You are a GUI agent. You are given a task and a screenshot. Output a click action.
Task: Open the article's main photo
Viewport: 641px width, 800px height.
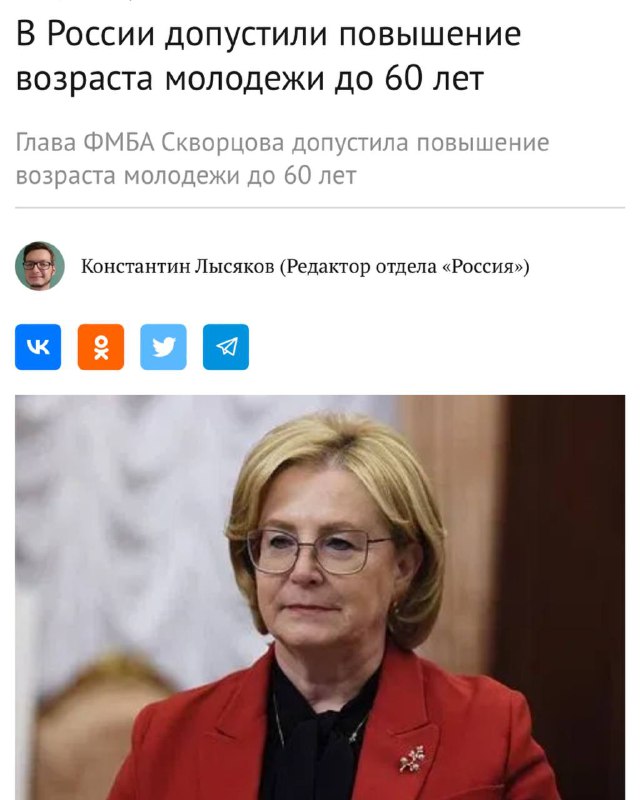pyautogui.click(x=320, y=597)
